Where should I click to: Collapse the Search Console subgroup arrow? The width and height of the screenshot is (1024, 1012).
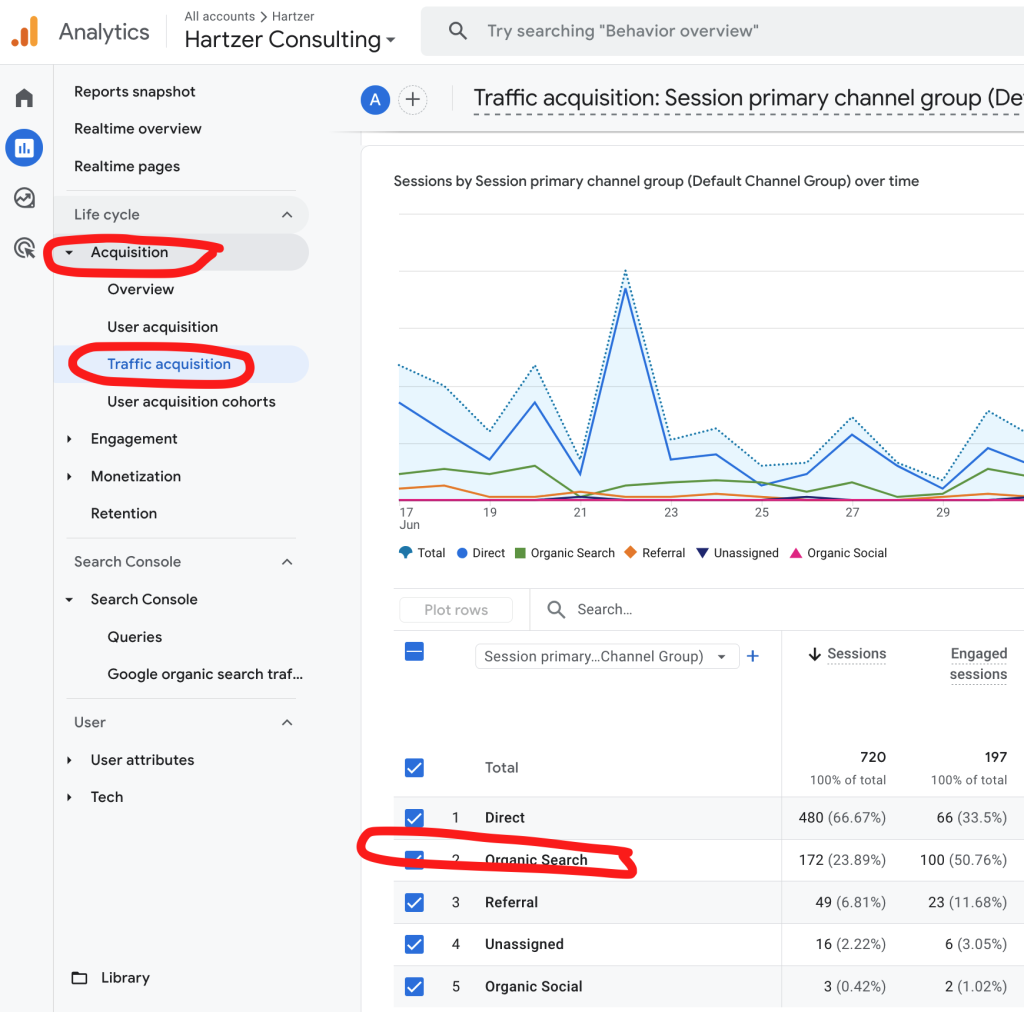(69, 599)
